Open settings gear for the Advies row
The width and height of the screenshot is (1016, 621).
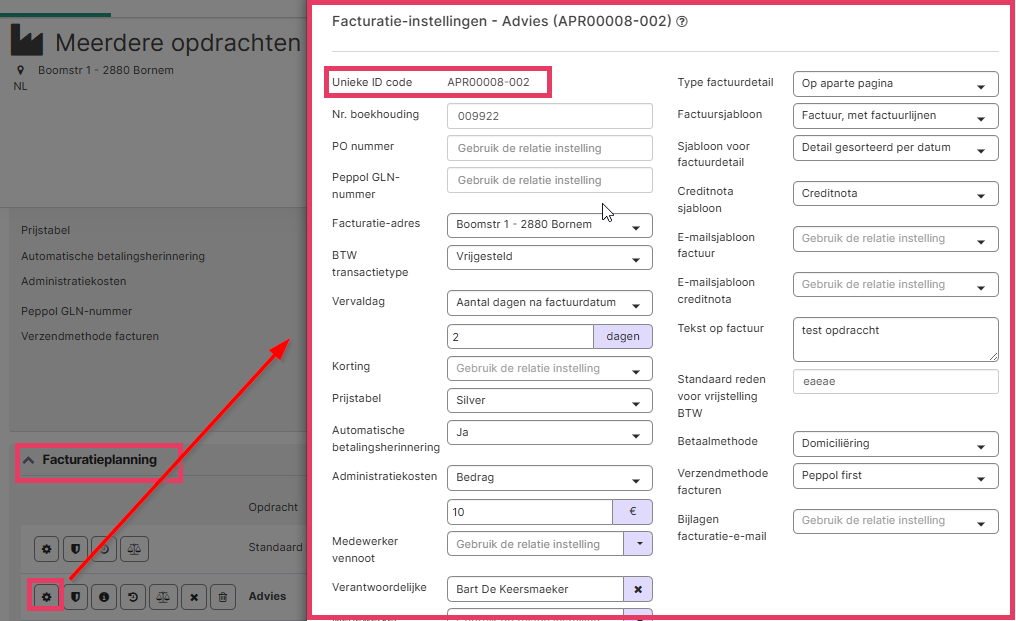tap(46, 596)
